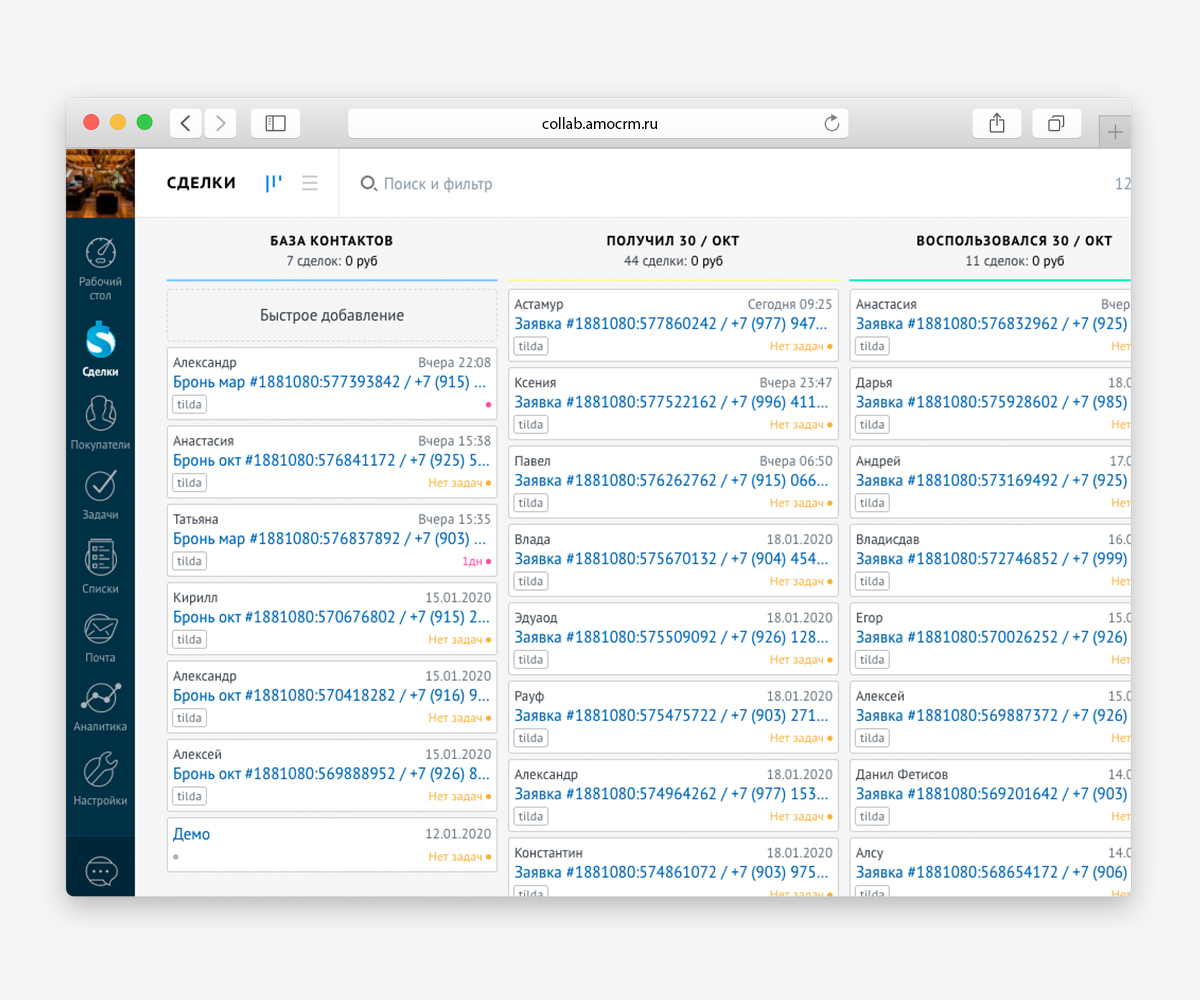Click tilda tag on Астамур's deal

[531, 346]
